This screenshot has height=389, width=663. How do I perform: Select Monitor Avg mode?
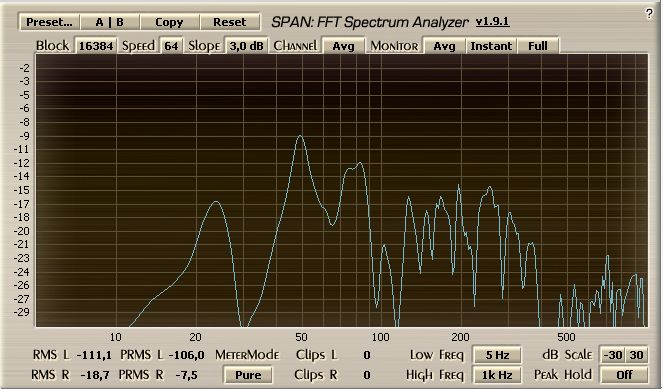pyautogui.click(x=444, y=46)
